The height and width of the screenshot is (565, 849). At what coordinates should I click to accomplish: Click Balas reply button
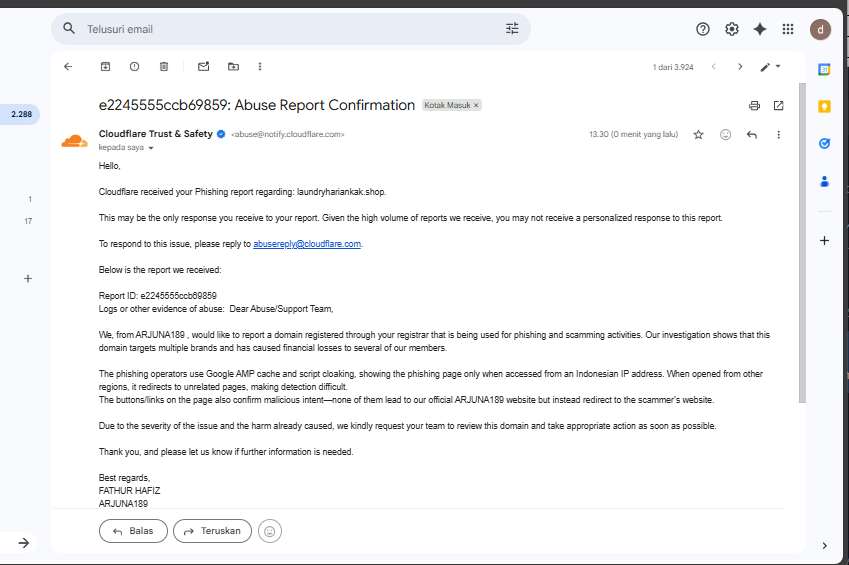pyautogui.click(x=133, y=531)
